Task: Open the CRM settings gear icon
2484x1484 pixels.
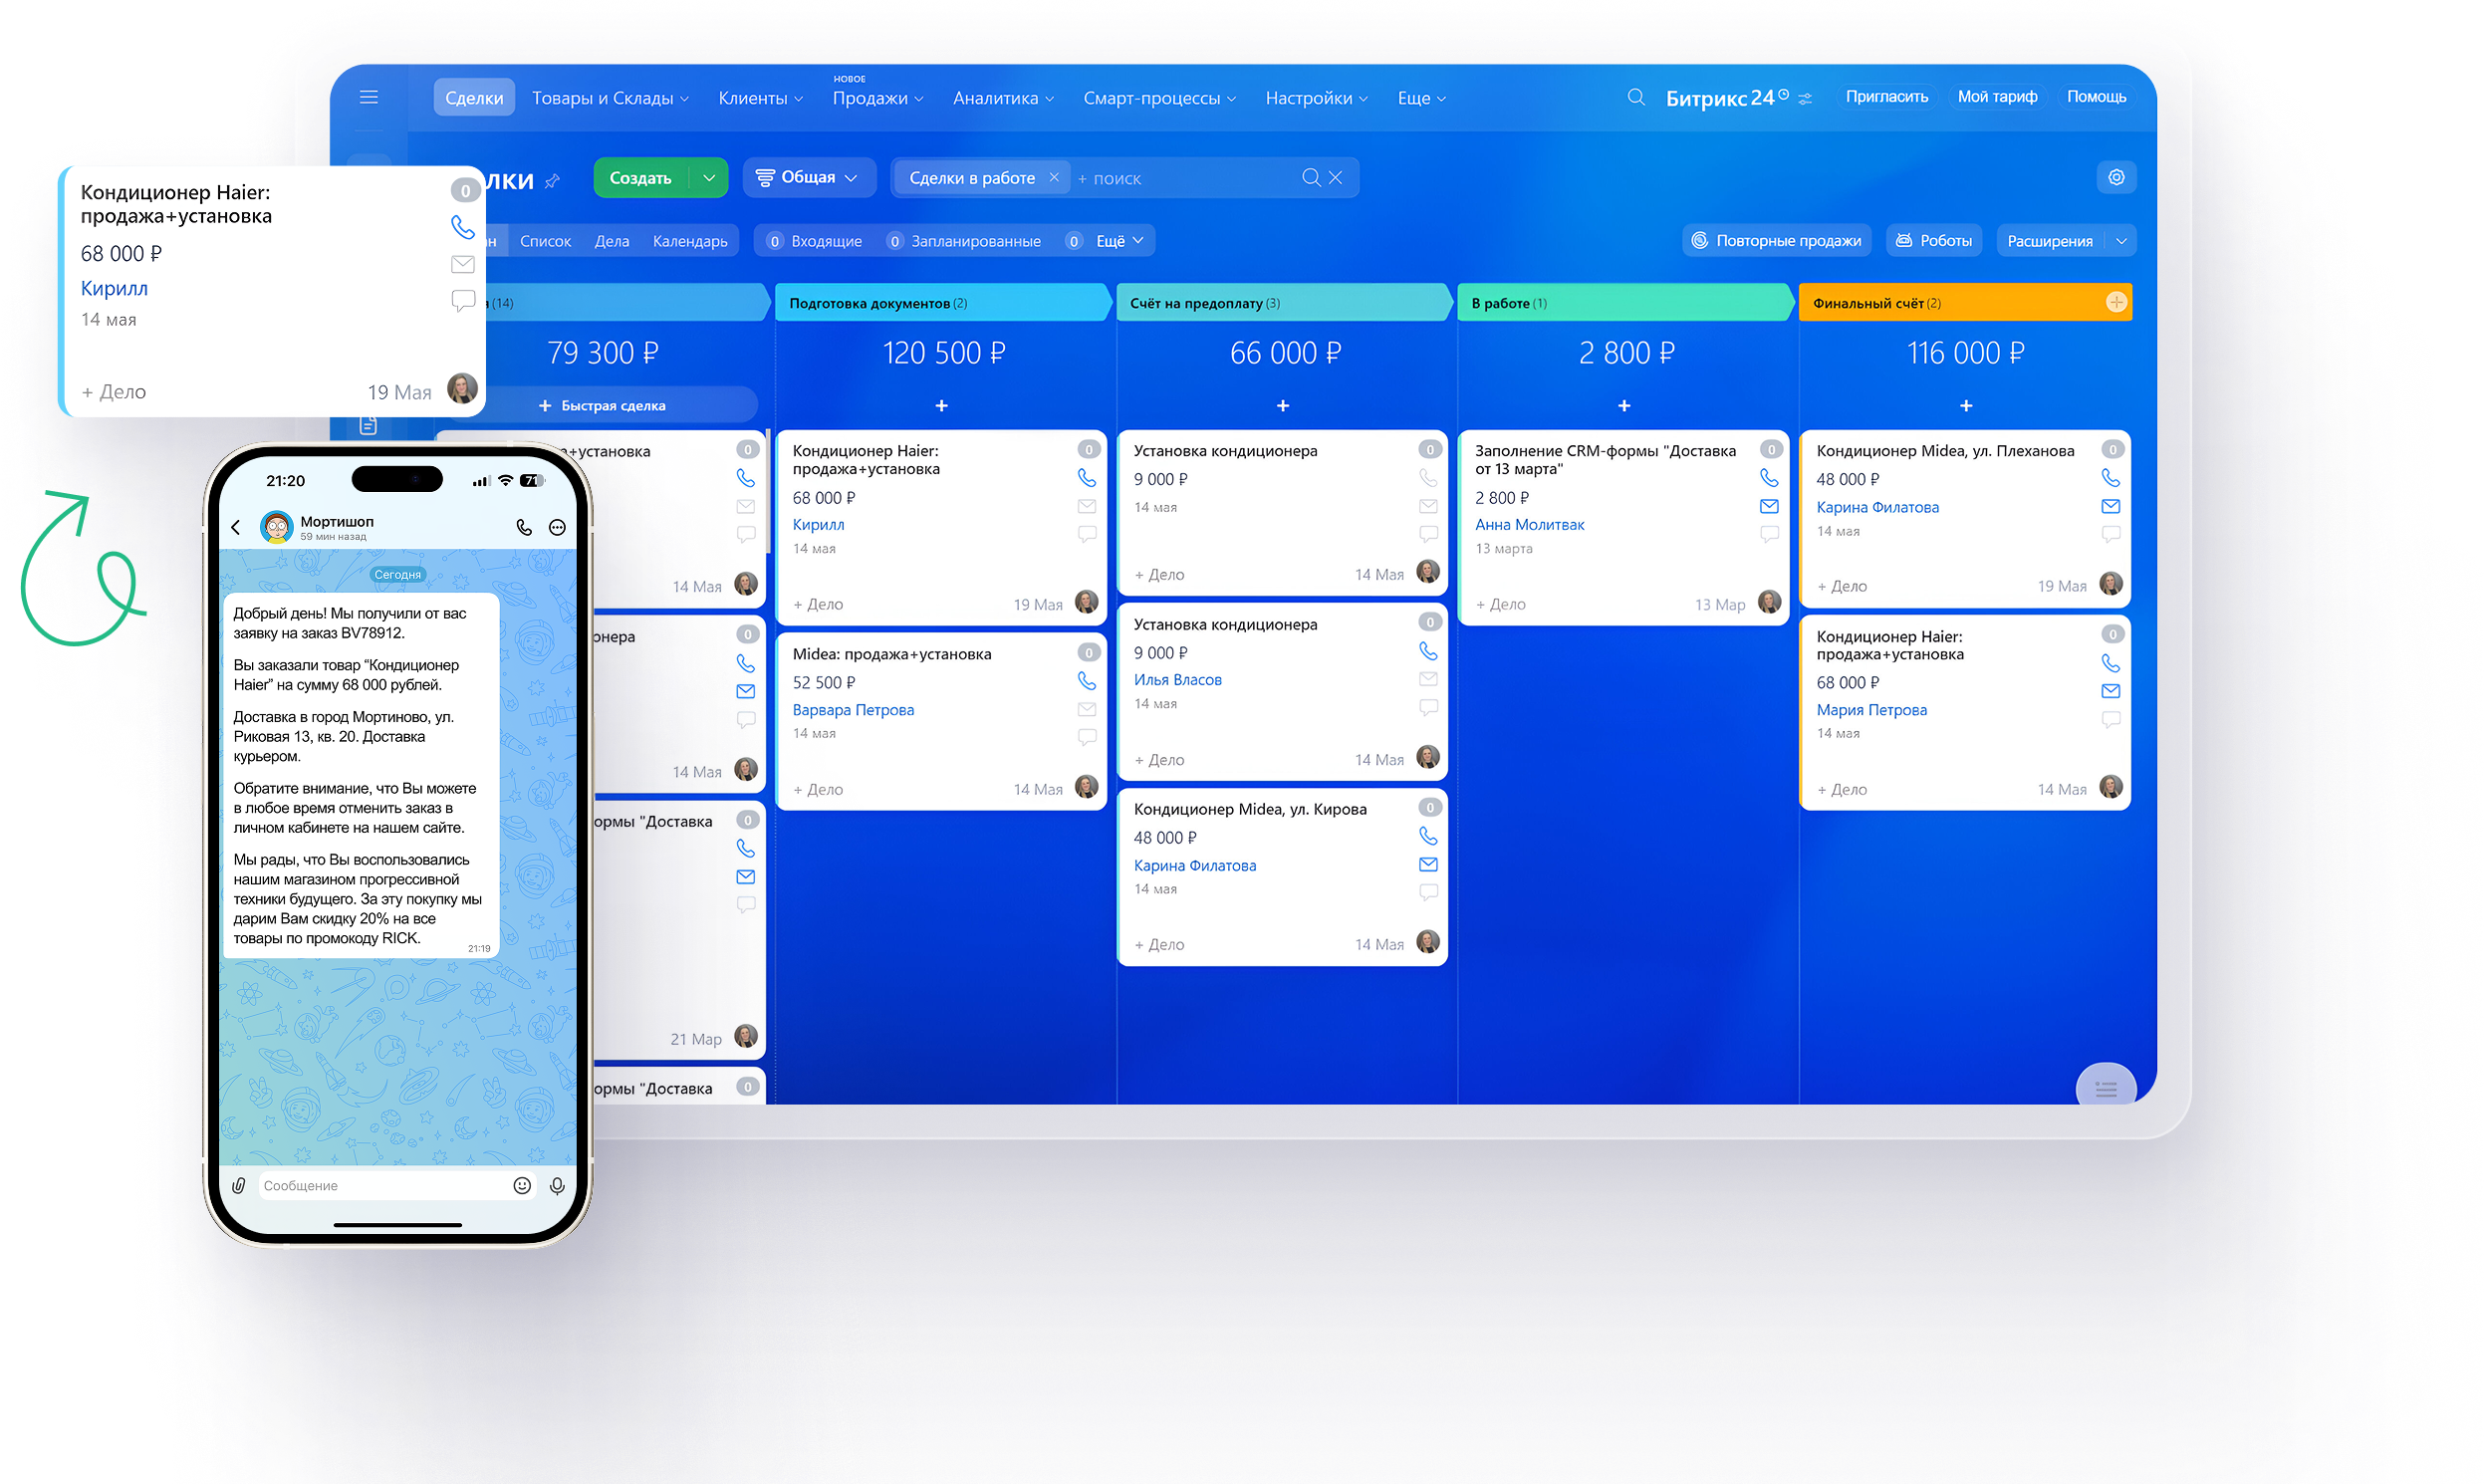Action: [2116, 177]
